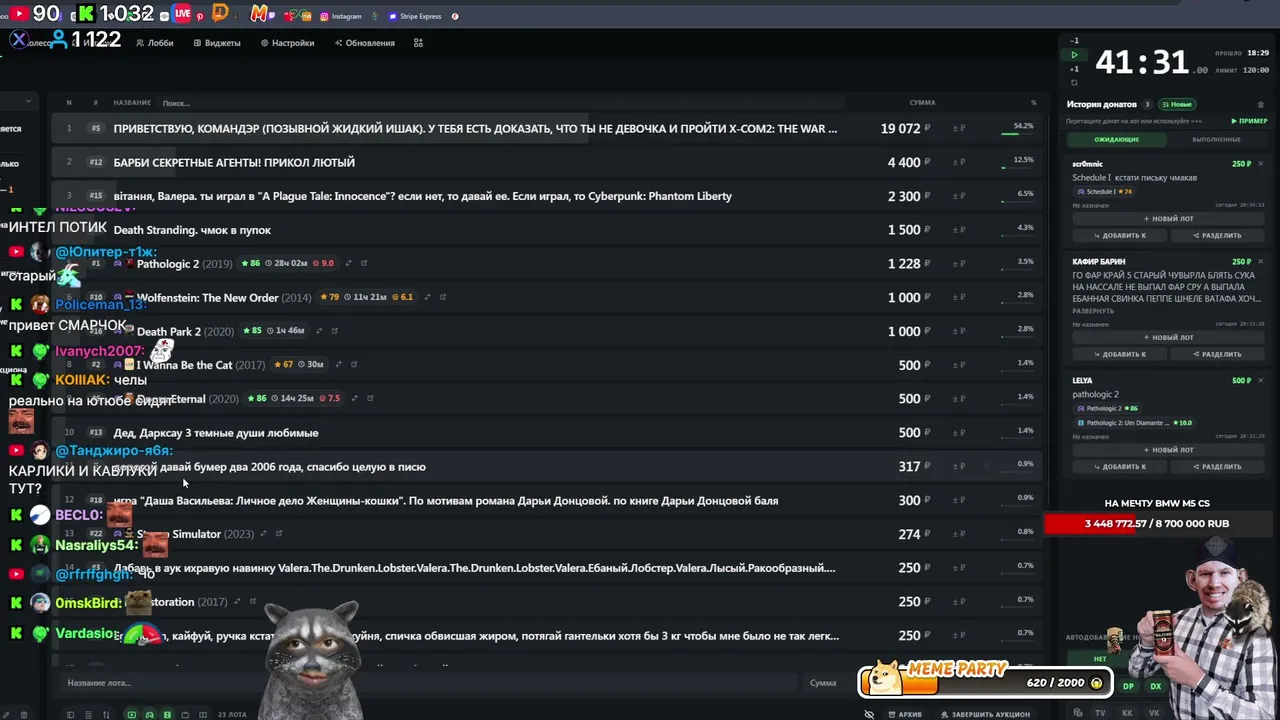The width and height of the screenshot is (1280, 720).
Task: Select the Барби секретные агенты lot
Action: point(545,162)
